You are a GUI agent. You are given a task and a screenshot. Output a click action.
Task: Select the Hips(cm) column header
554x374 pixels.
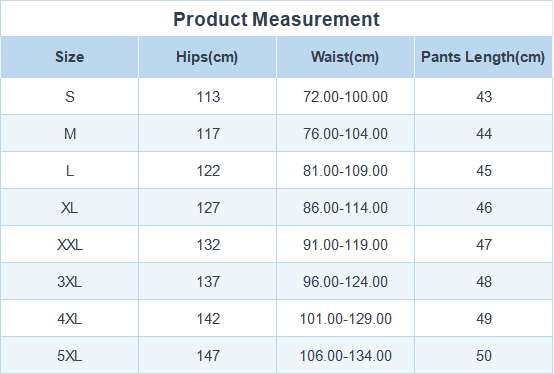207,57
